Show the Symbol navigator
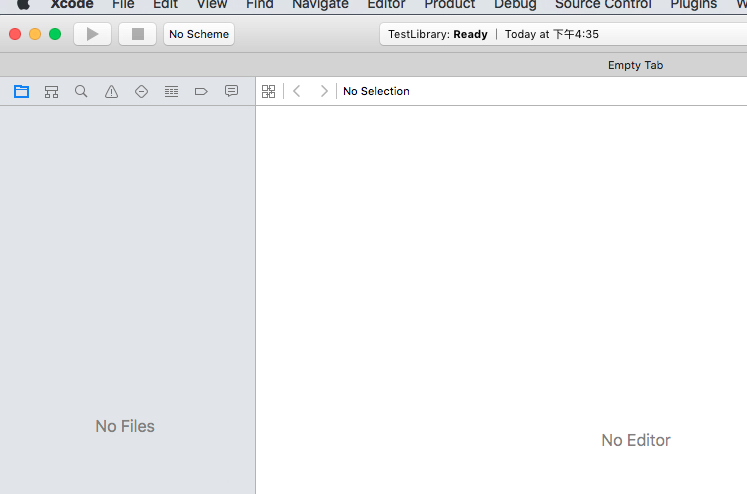The width and height of the screenshot is (747, 494). (52, 91)
